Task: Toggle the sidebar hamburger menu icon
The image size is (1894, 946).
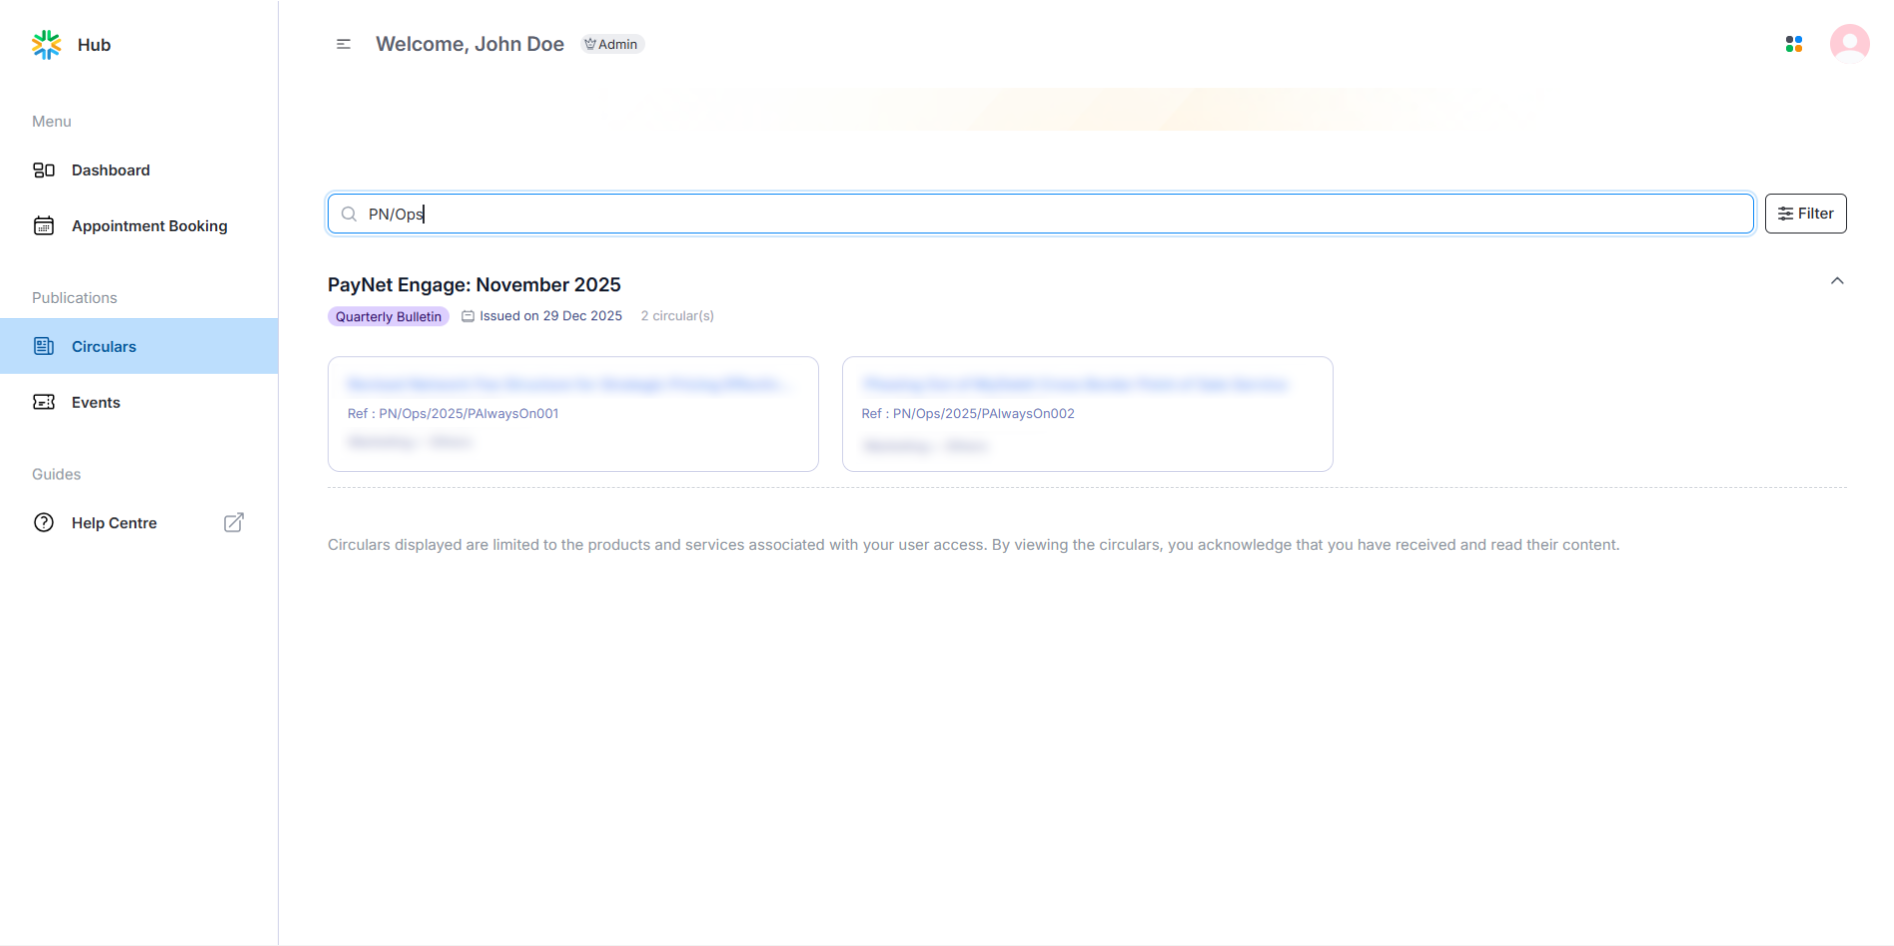Action: (x=343, y=44)
